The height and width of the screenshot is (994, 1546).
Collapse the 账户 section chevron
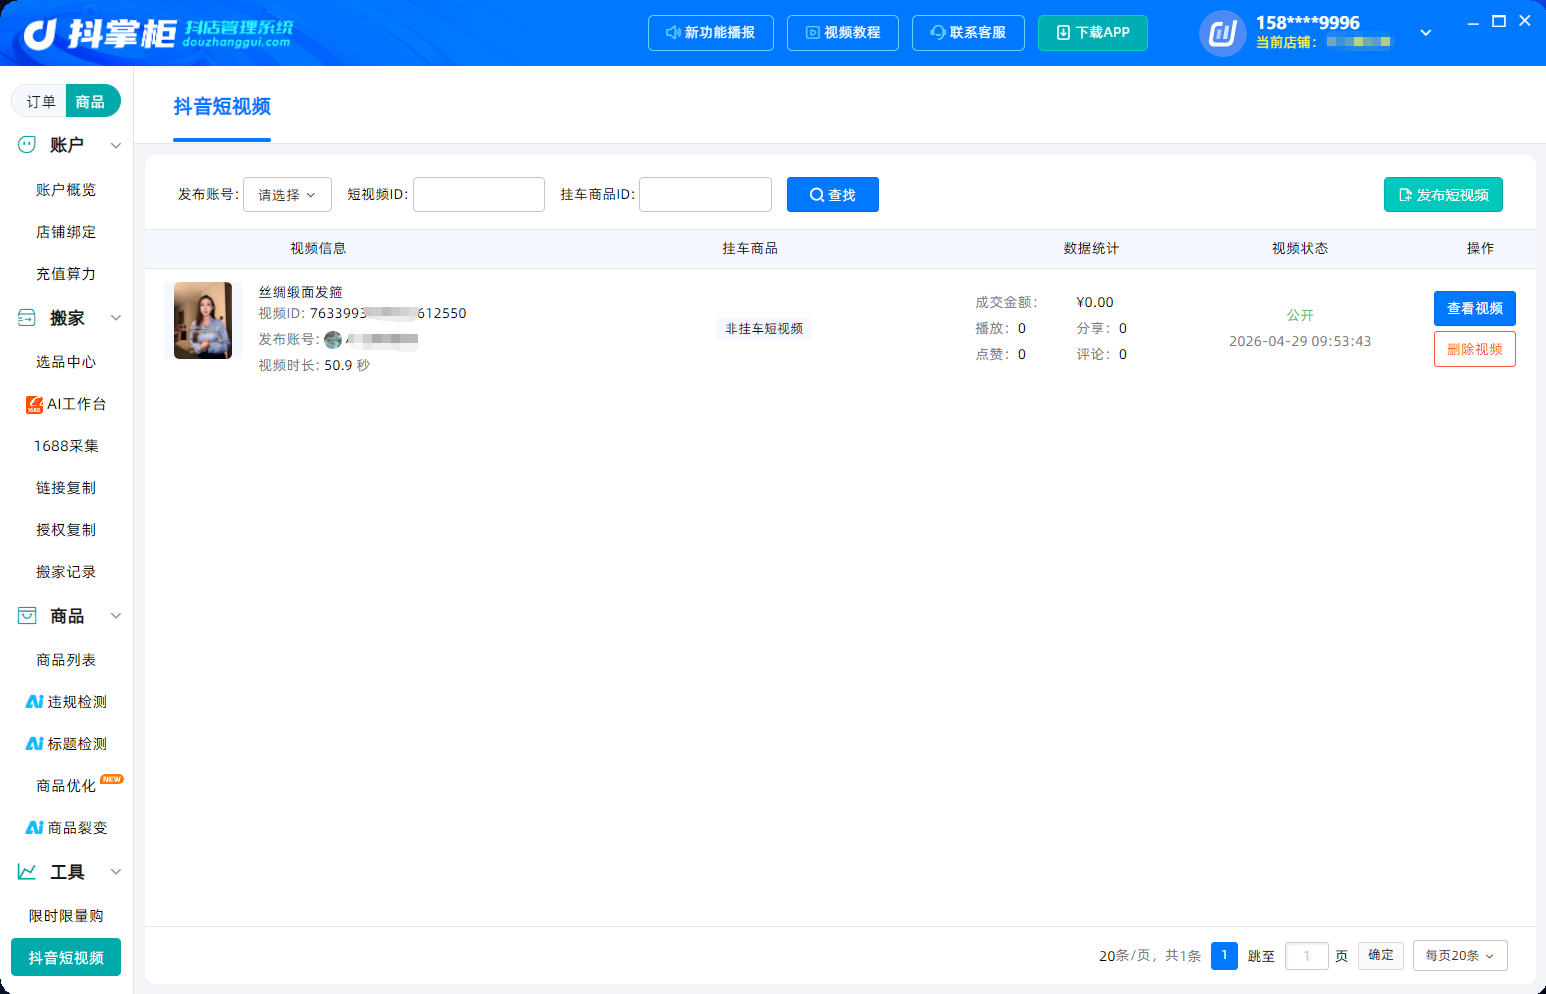[116, 146]
